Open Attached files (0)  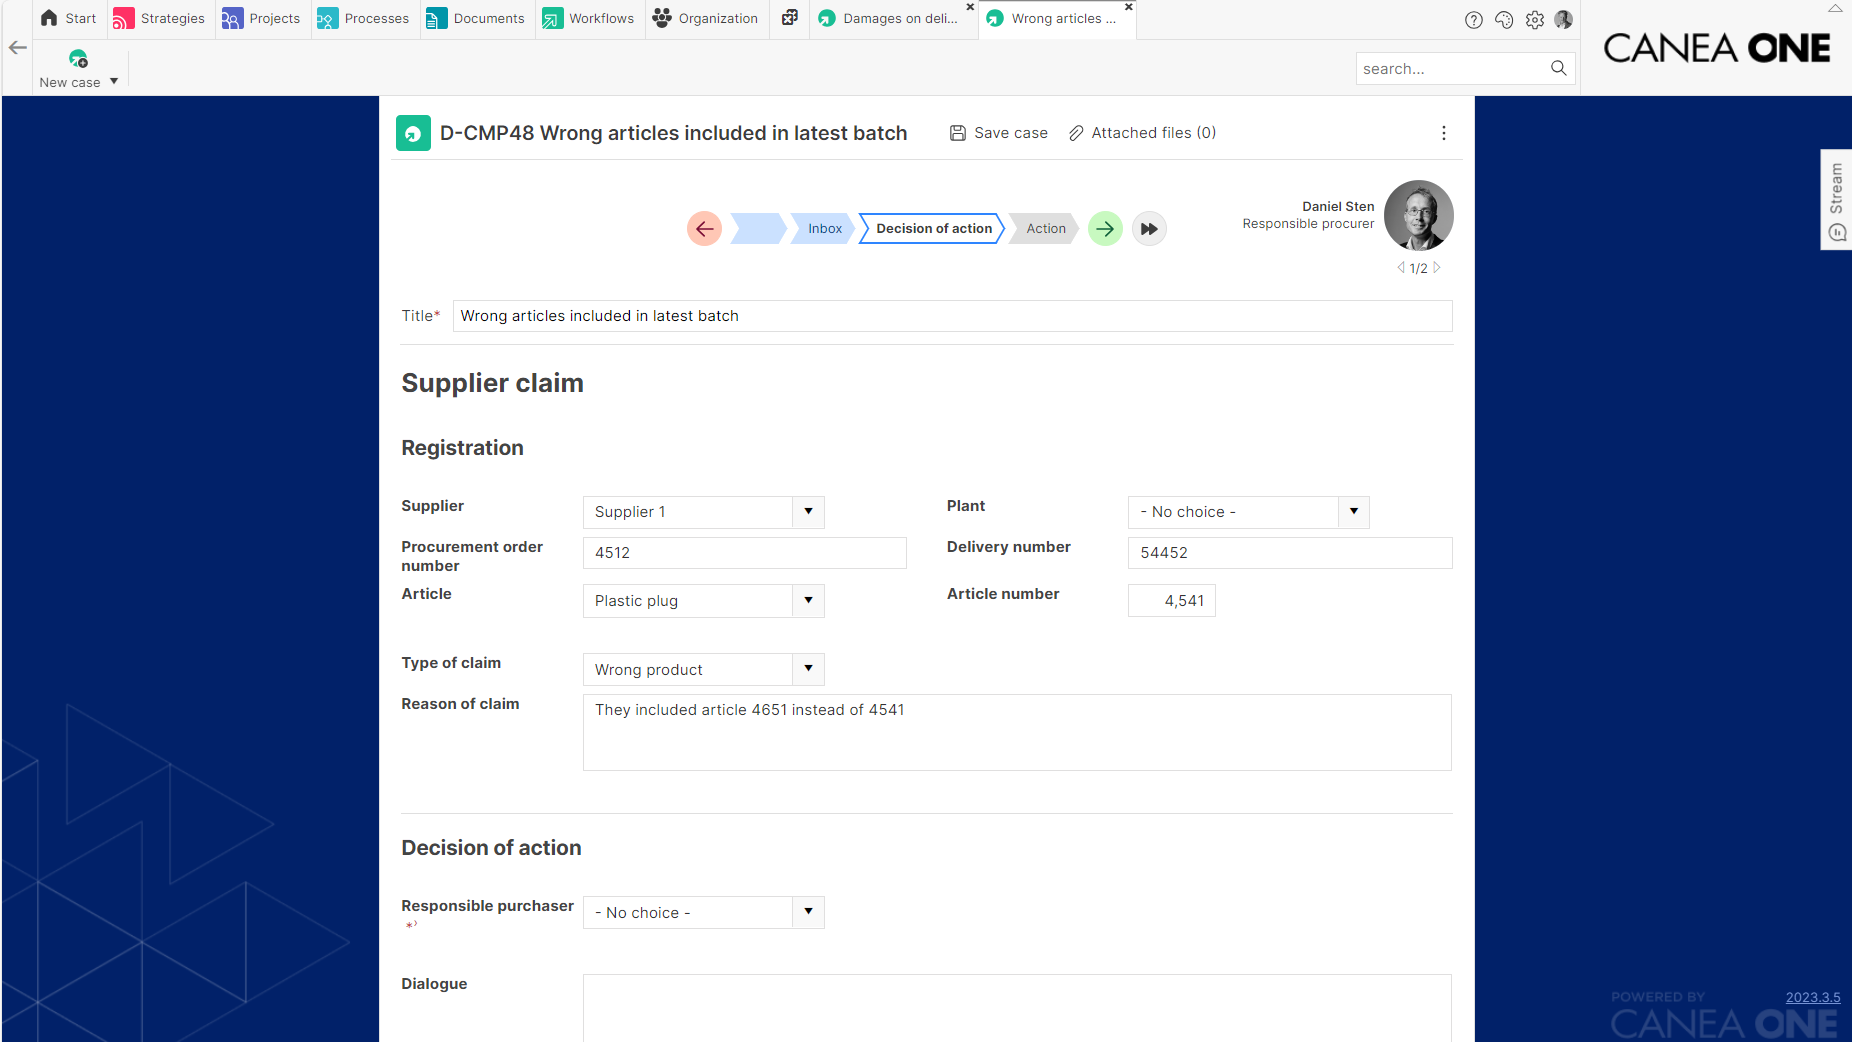[1142, 133]
